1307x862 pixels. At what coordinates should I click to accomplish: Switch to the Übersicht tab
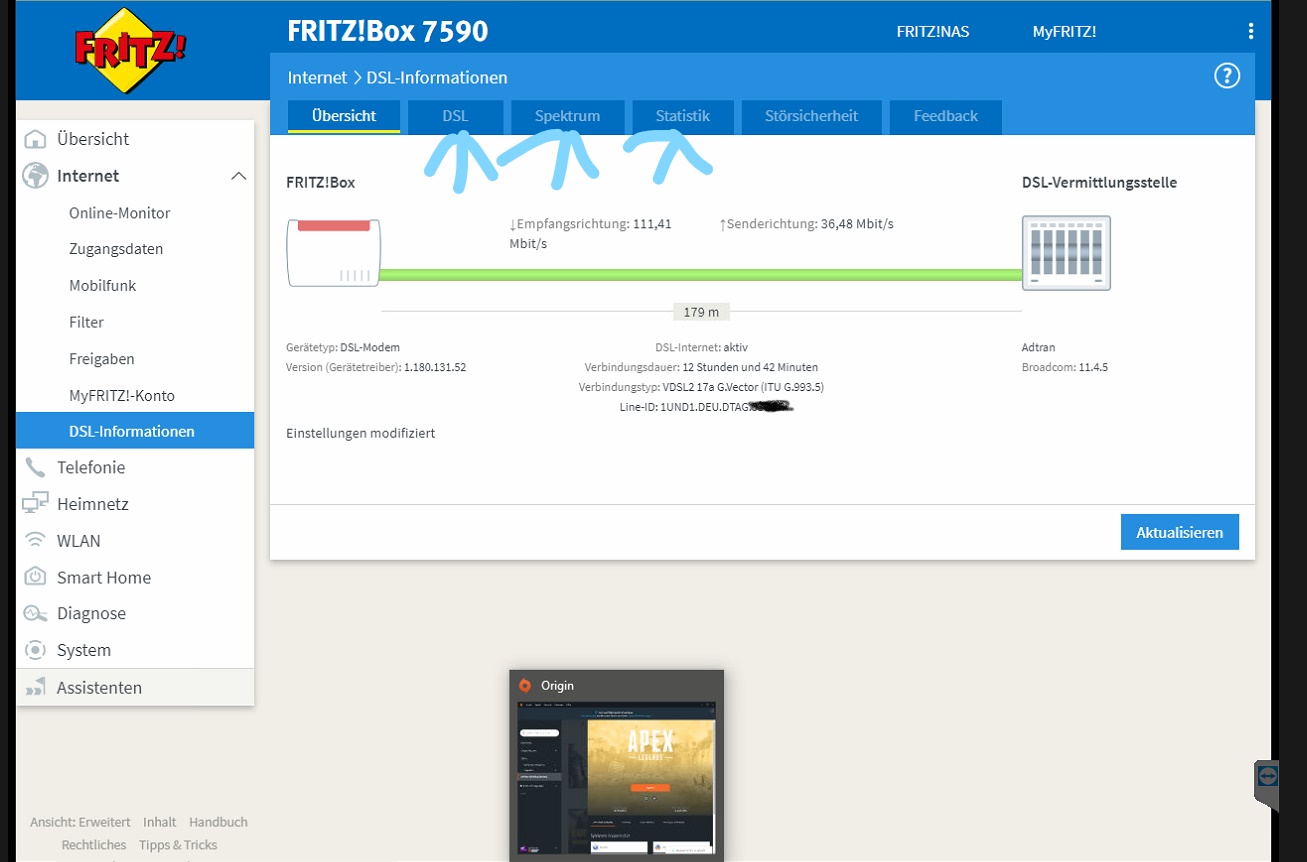coord(344,116)
